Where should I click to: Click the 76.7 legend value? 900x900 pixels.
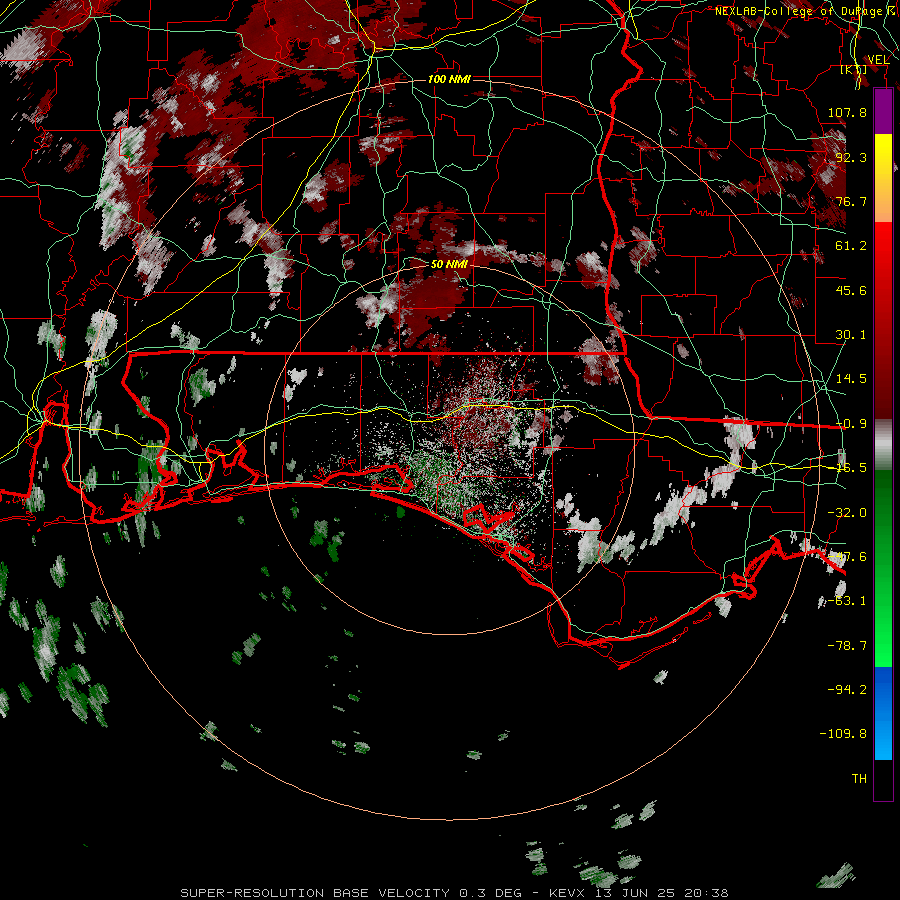(x=851, y=201)
